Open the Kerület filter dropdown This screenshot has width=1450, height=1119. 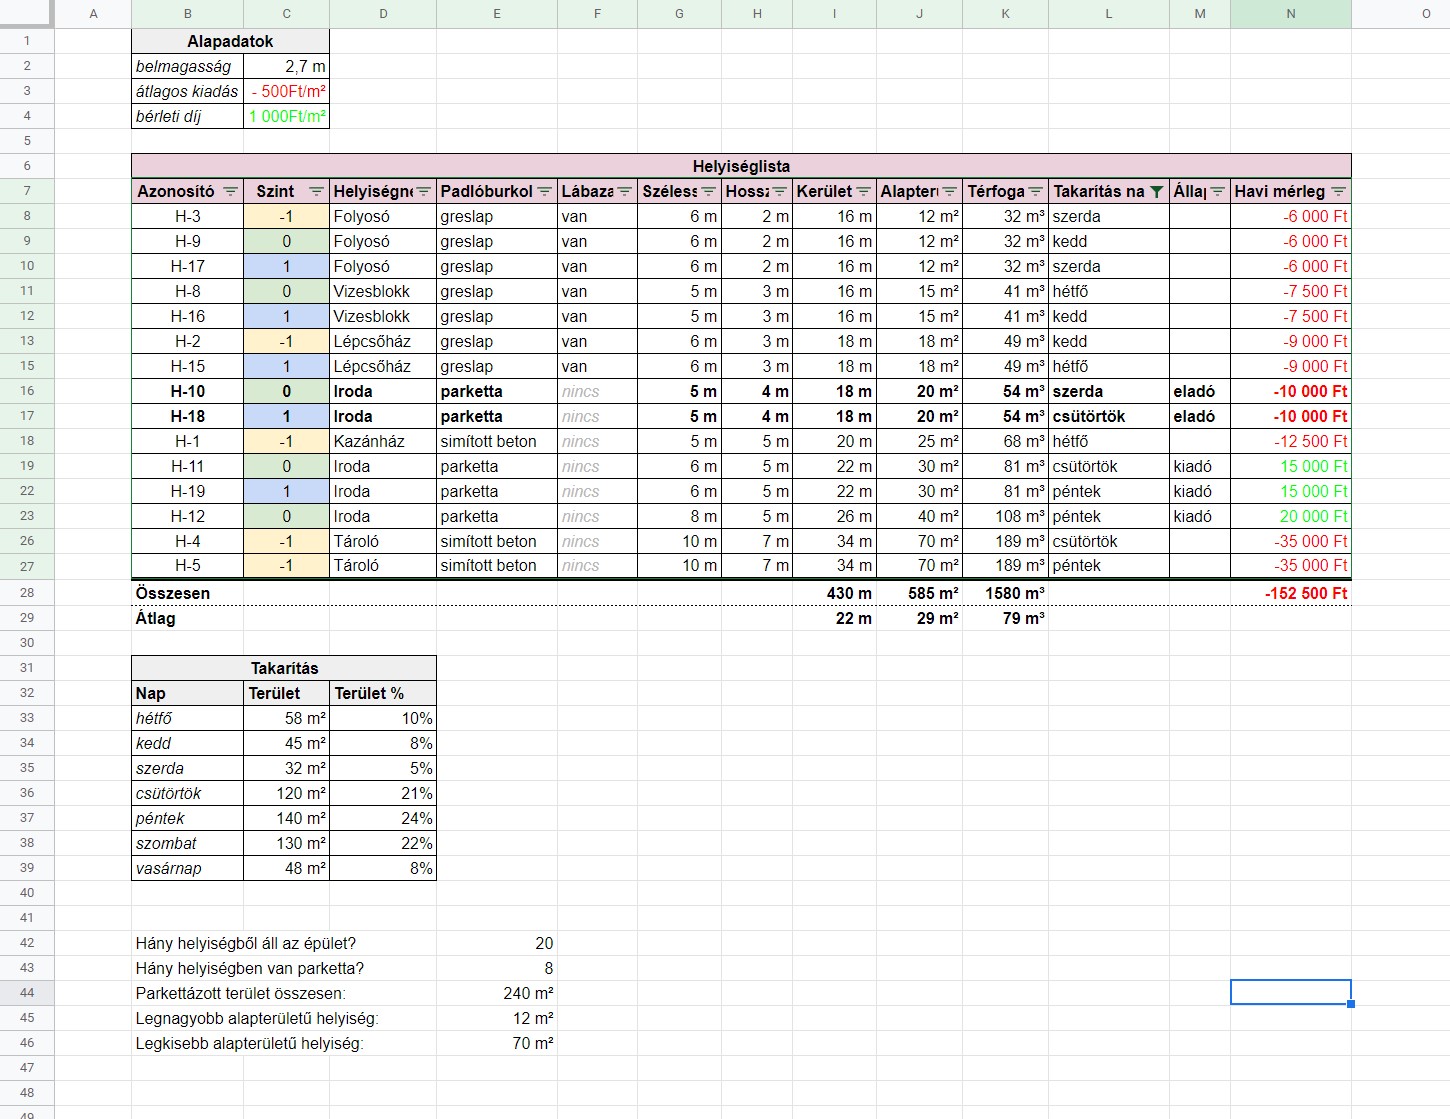863,191
